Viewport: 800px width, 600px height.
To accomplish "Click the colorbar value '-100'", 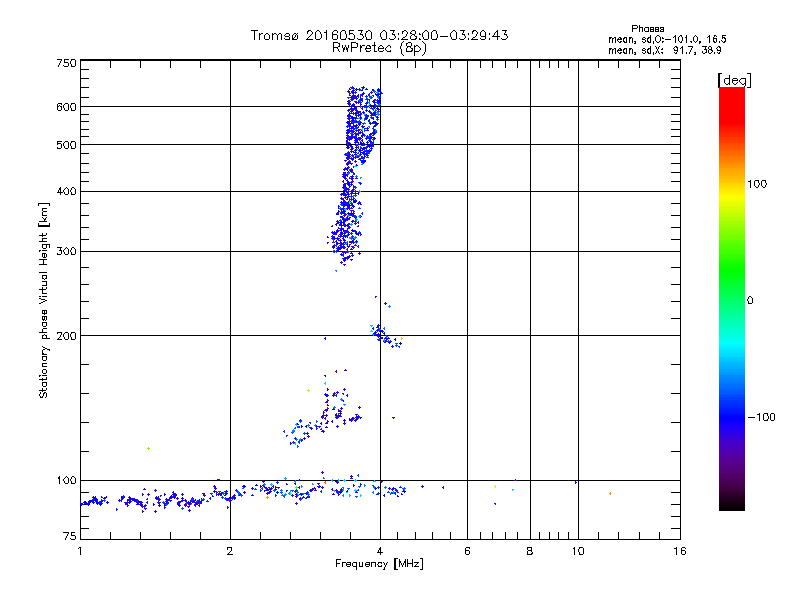I will 761,417.
